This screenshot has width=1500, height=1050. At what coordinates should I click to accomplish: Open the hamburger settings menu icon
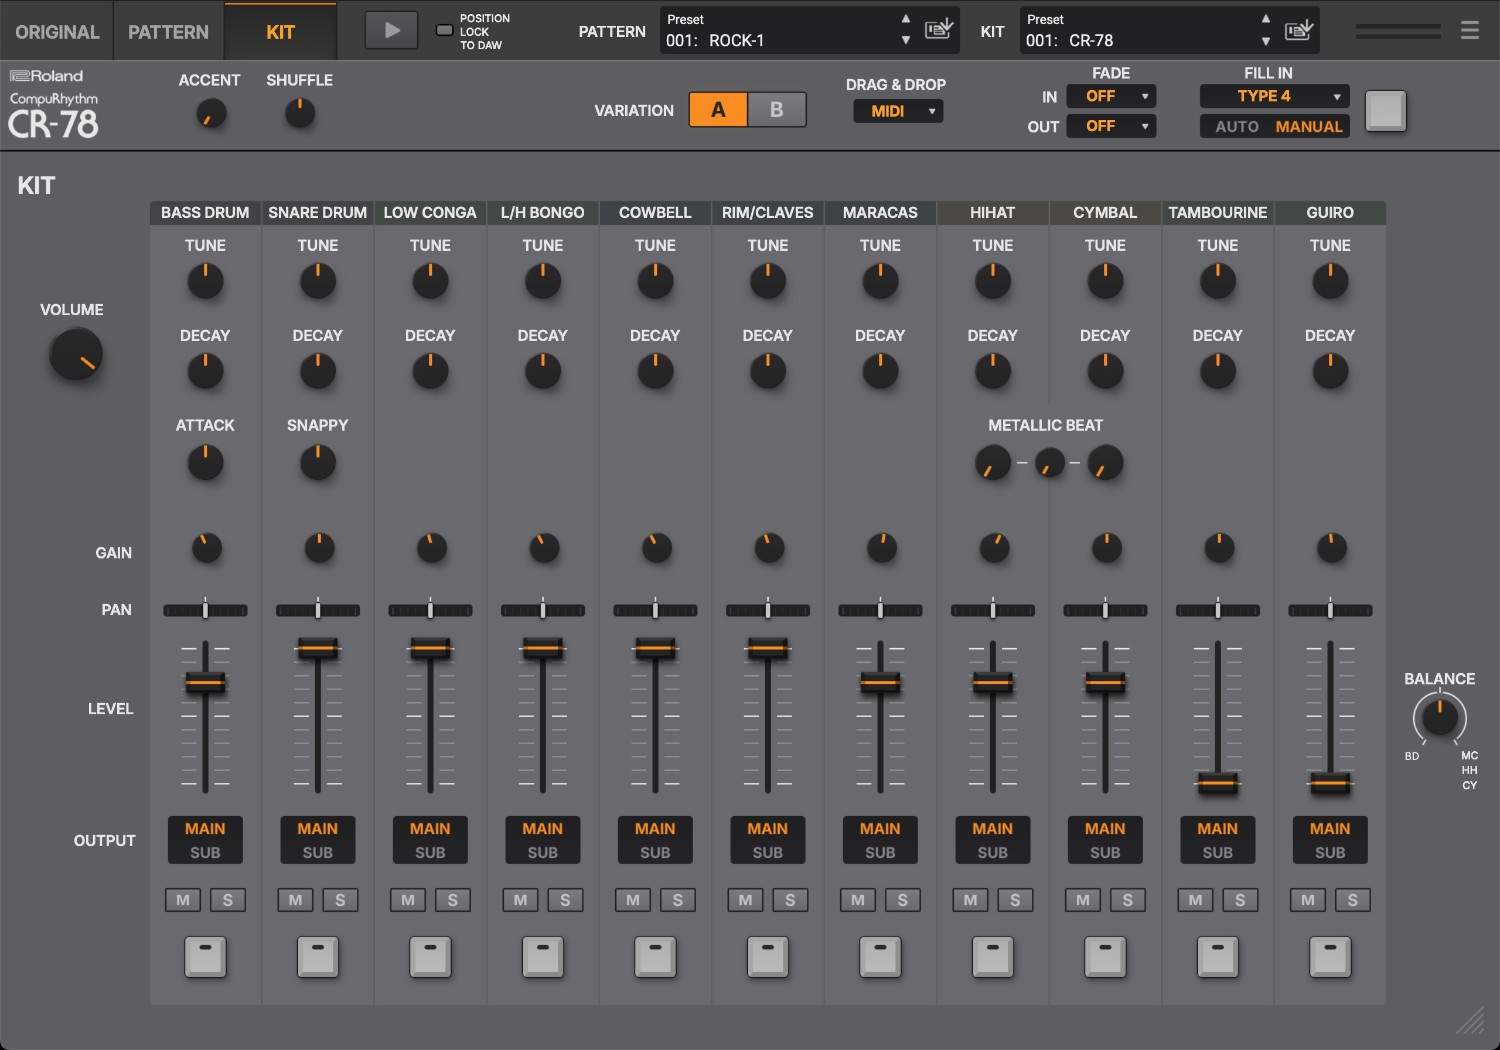click(x=1469, y=30)
